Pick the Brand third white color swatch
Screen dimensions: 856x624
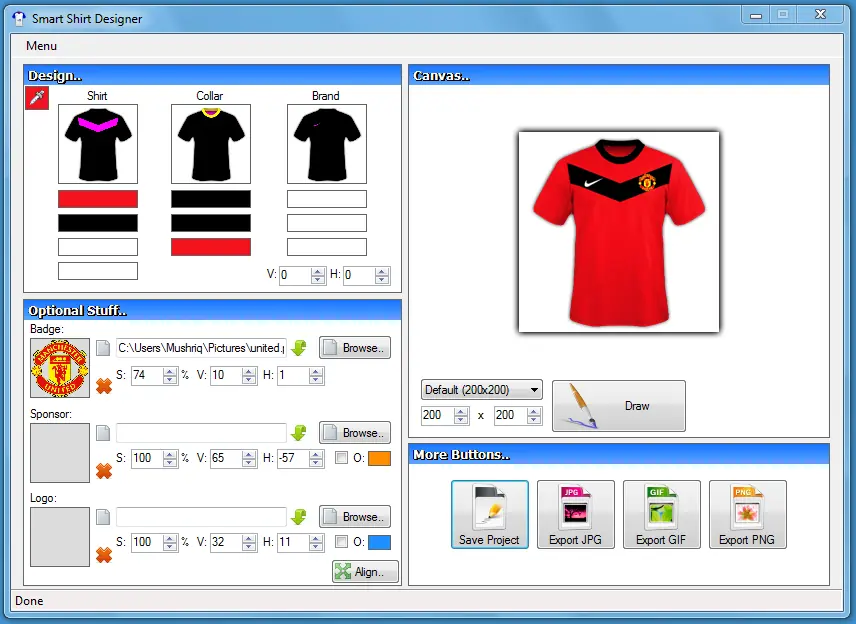(x=327, y=247)
